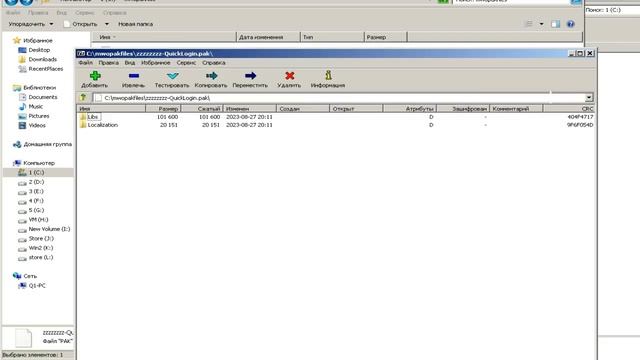This screenshot has width=640, height=360.
Task: Click the Избранное favorites header
Action: 37,40
